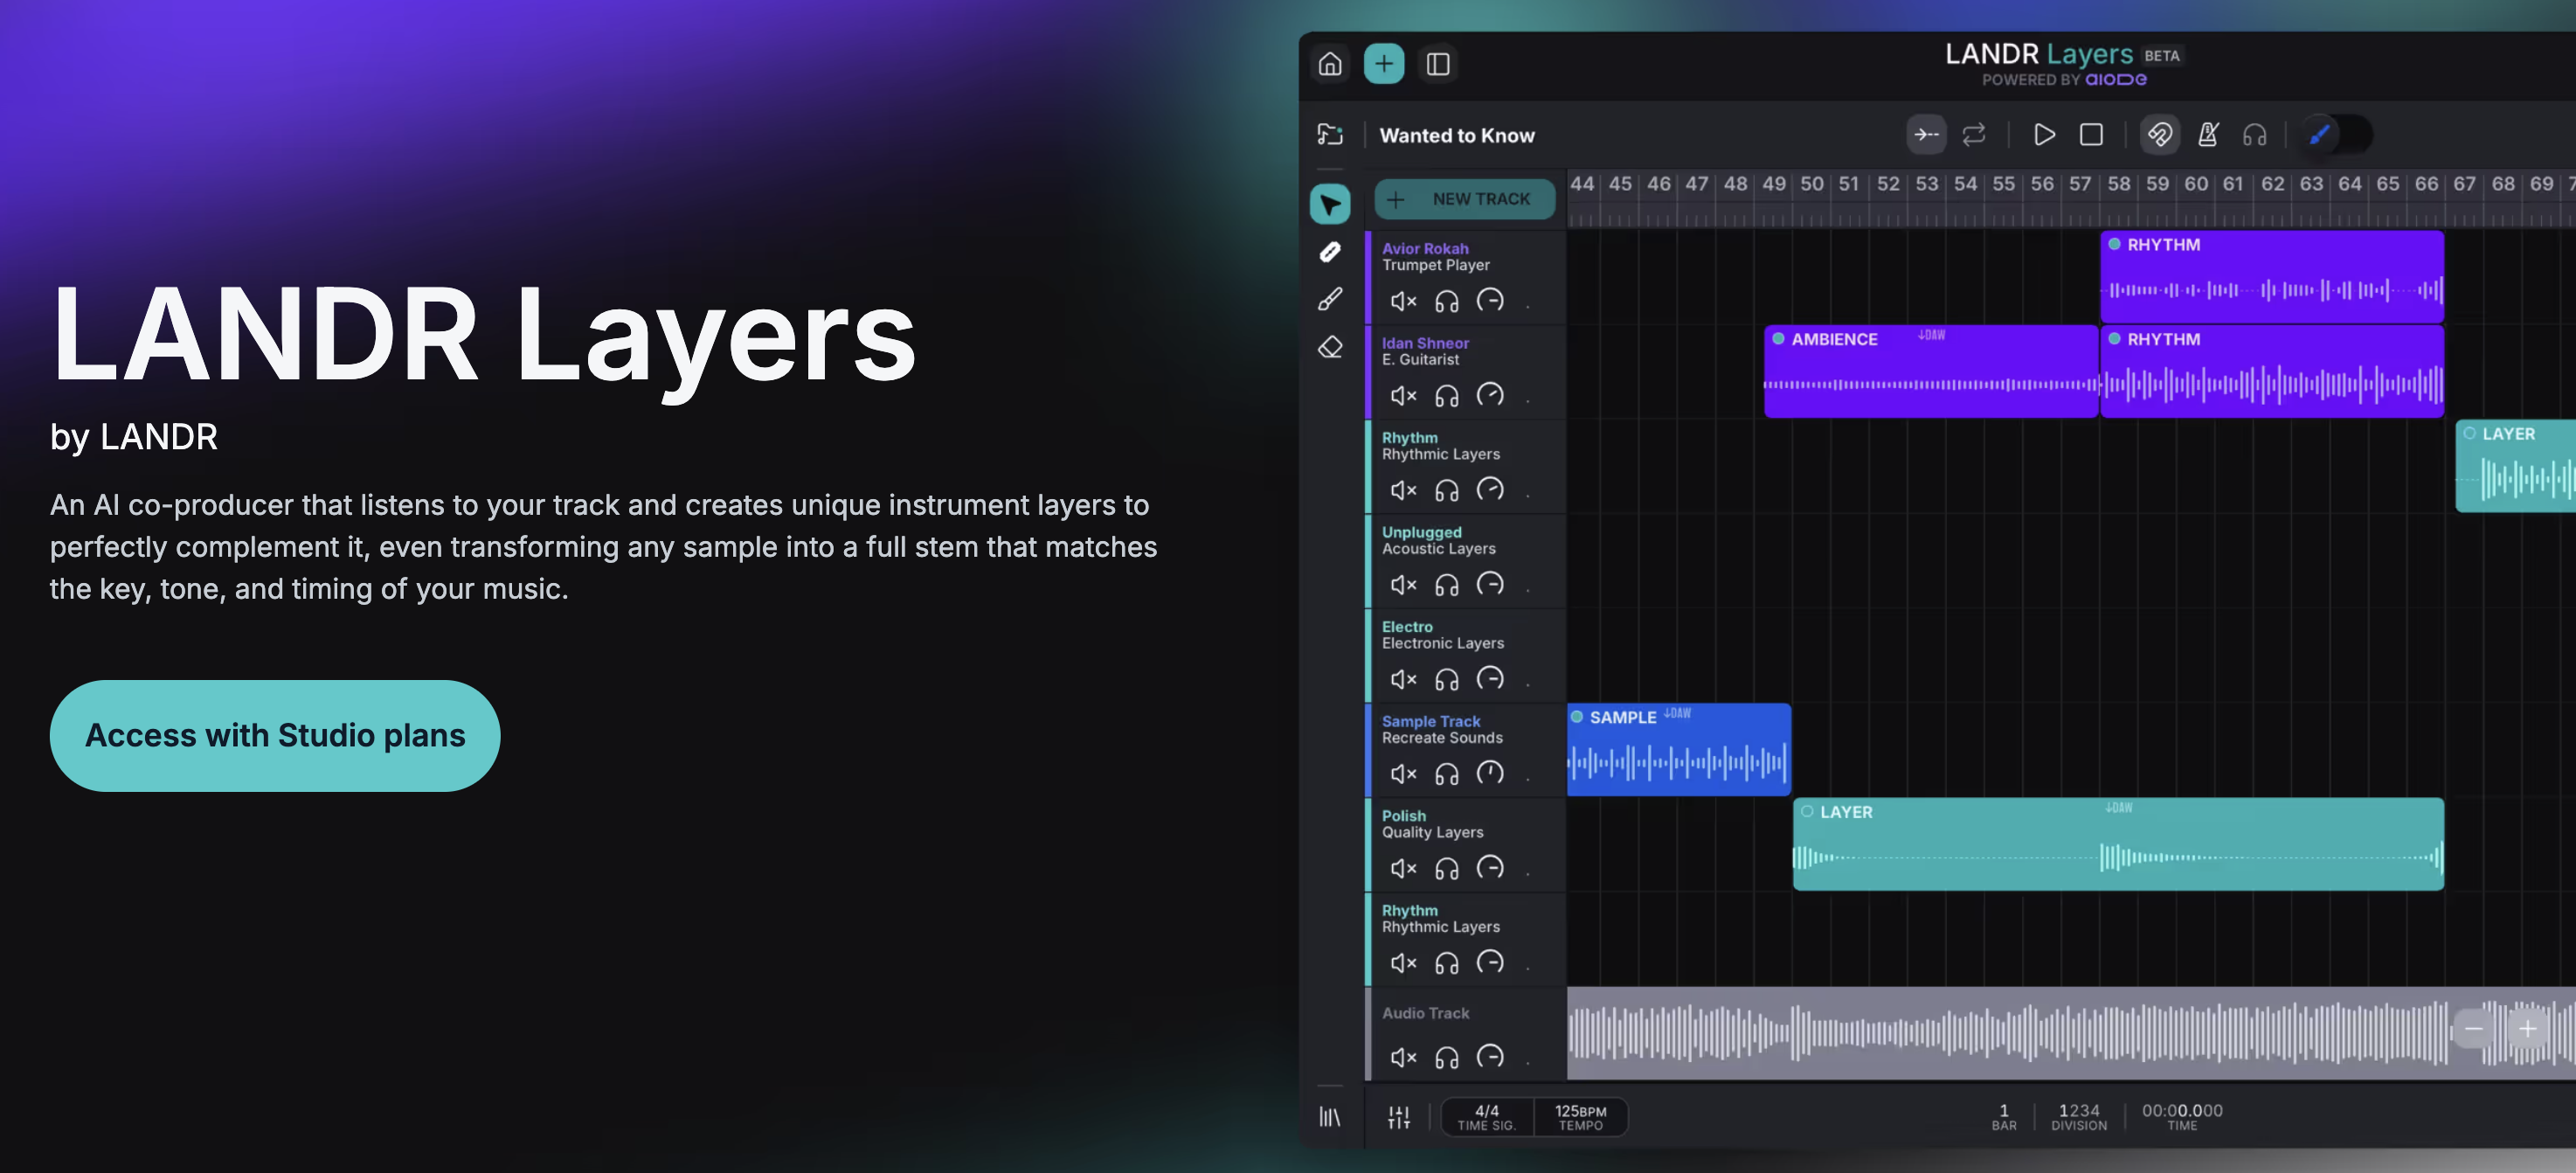The height and width of the screenshot is (1173, 2576).
Task: Select the blue SAMPLE clip
Action: click(1679, 750)
